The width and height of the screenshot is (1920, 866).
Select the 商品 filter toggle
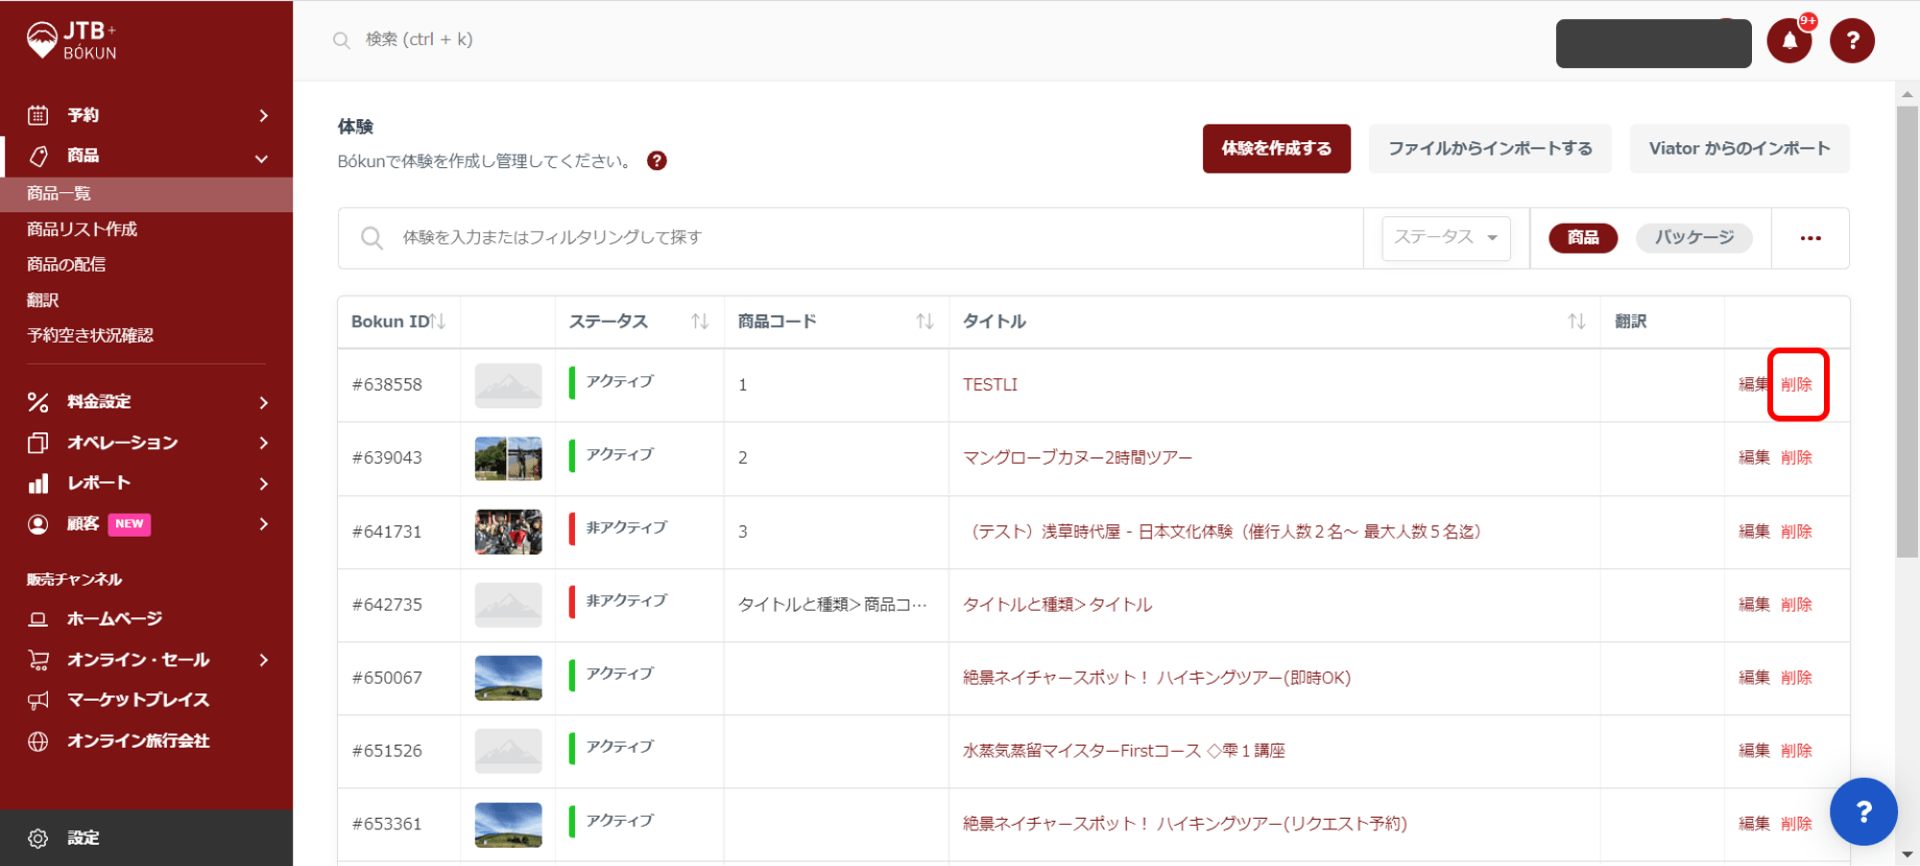(1582, 238)
